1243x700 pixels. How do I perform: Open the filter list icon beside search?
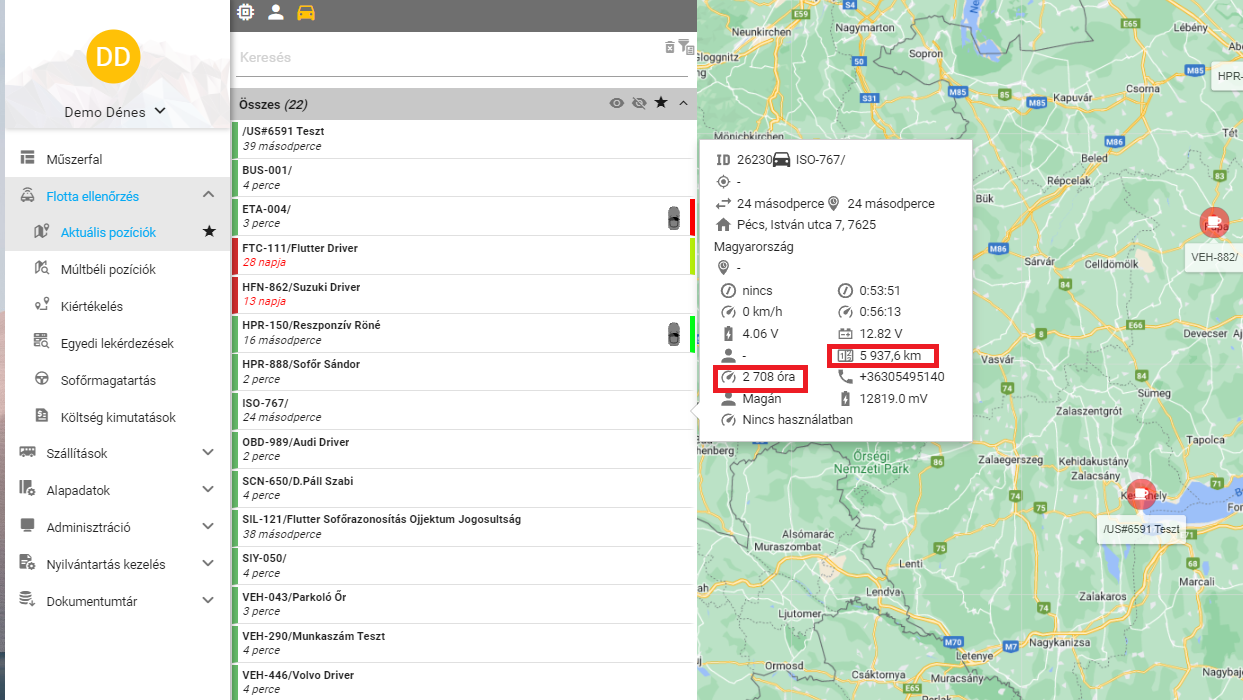click(x=685, y=46)
